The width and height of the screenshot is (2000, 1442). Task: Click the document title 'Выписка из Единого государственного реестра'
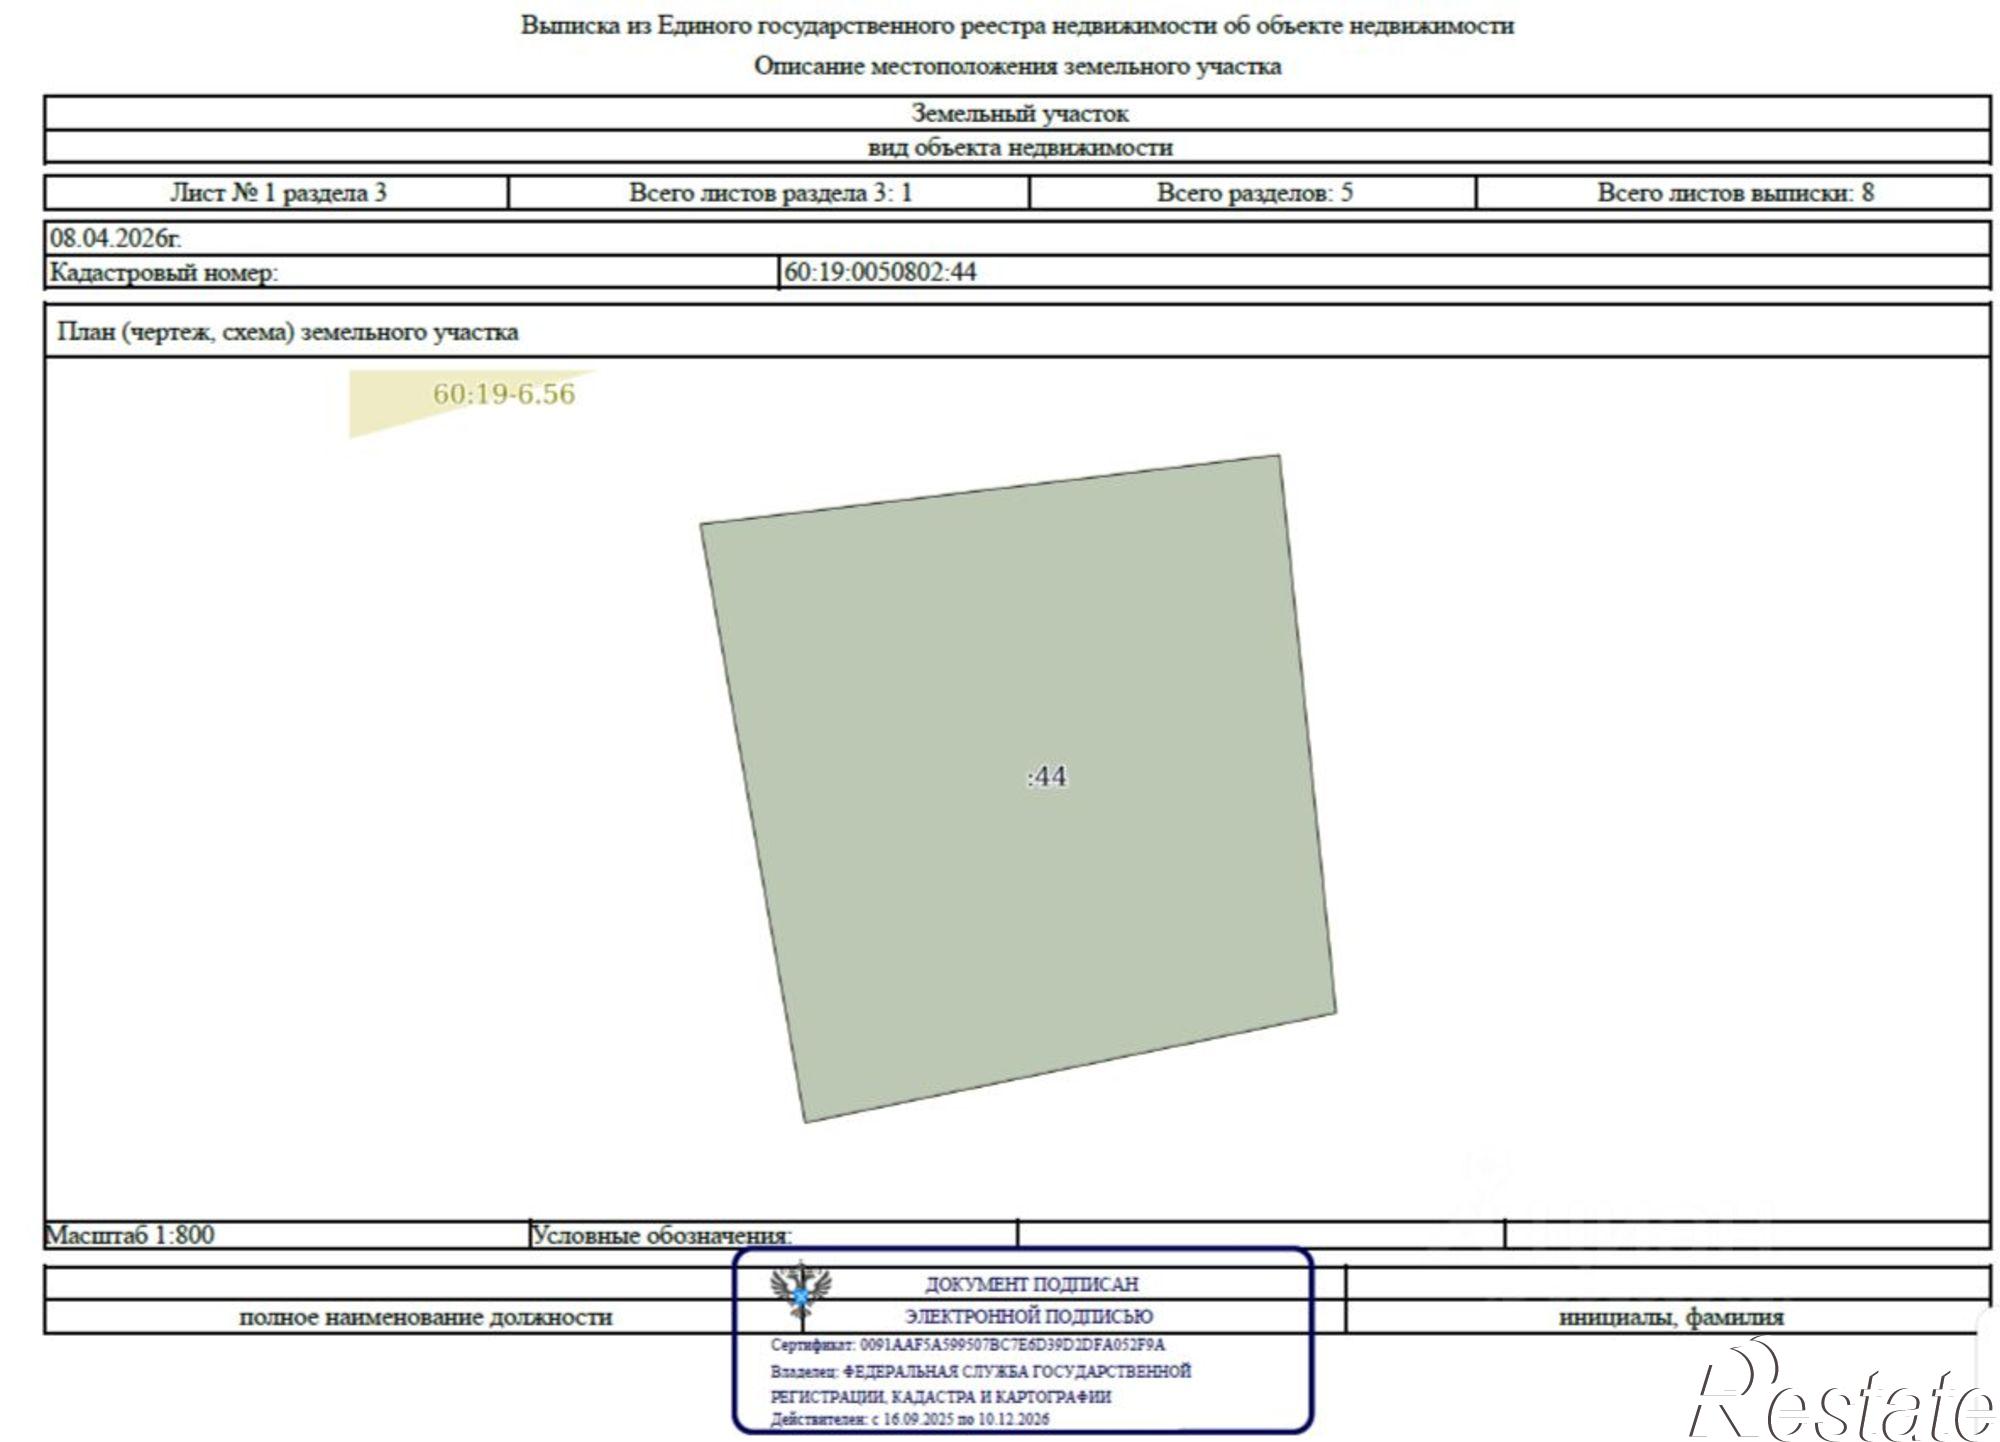[x=1017, y=26]
